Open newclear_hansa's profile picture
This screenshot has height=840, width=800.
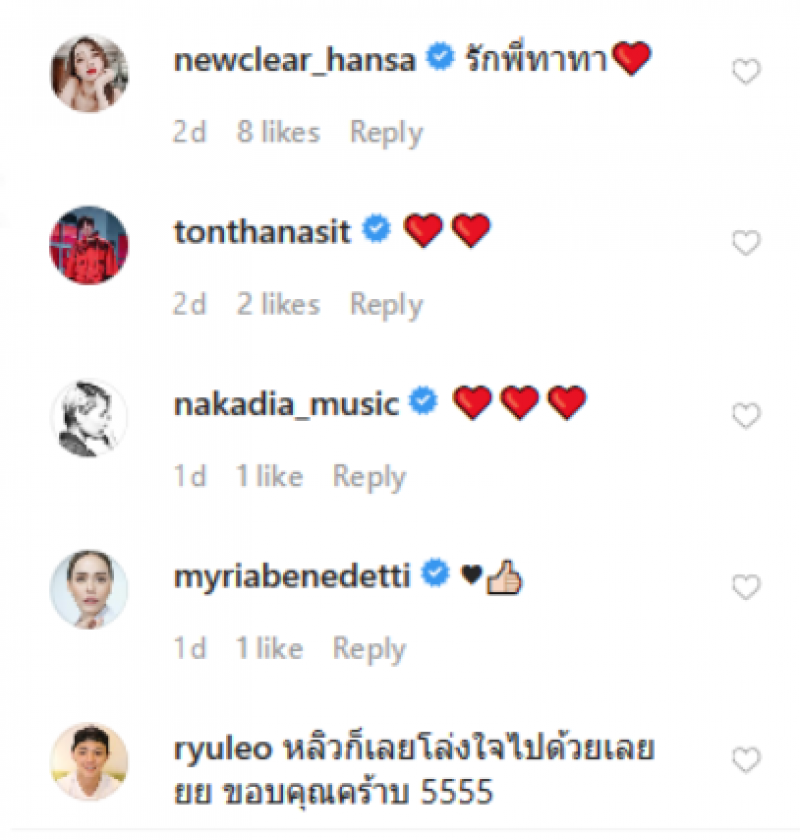coord(89,73)
